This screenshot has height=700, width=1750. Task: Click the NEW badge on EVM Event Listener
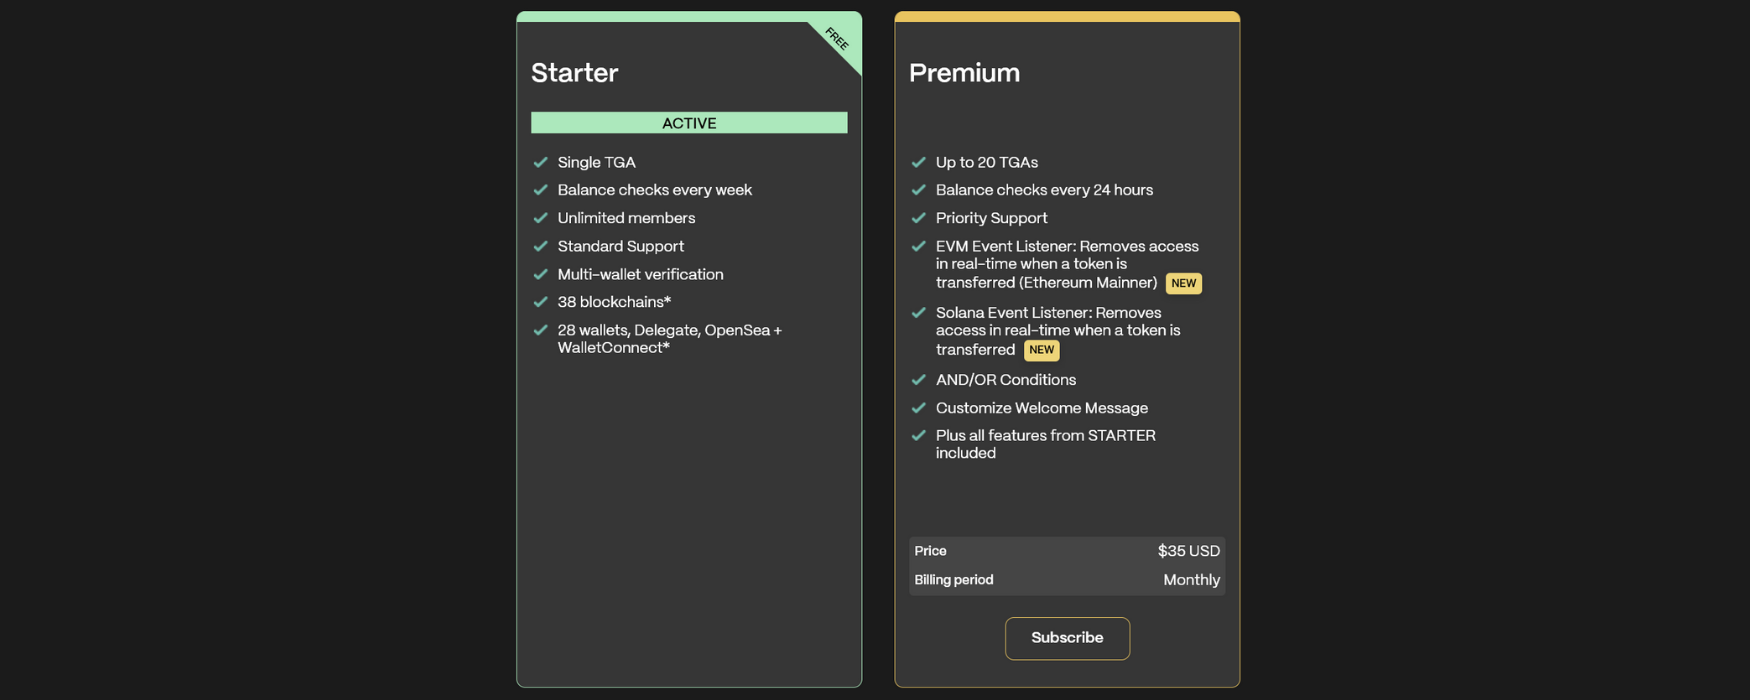[x=1183, y=283]
